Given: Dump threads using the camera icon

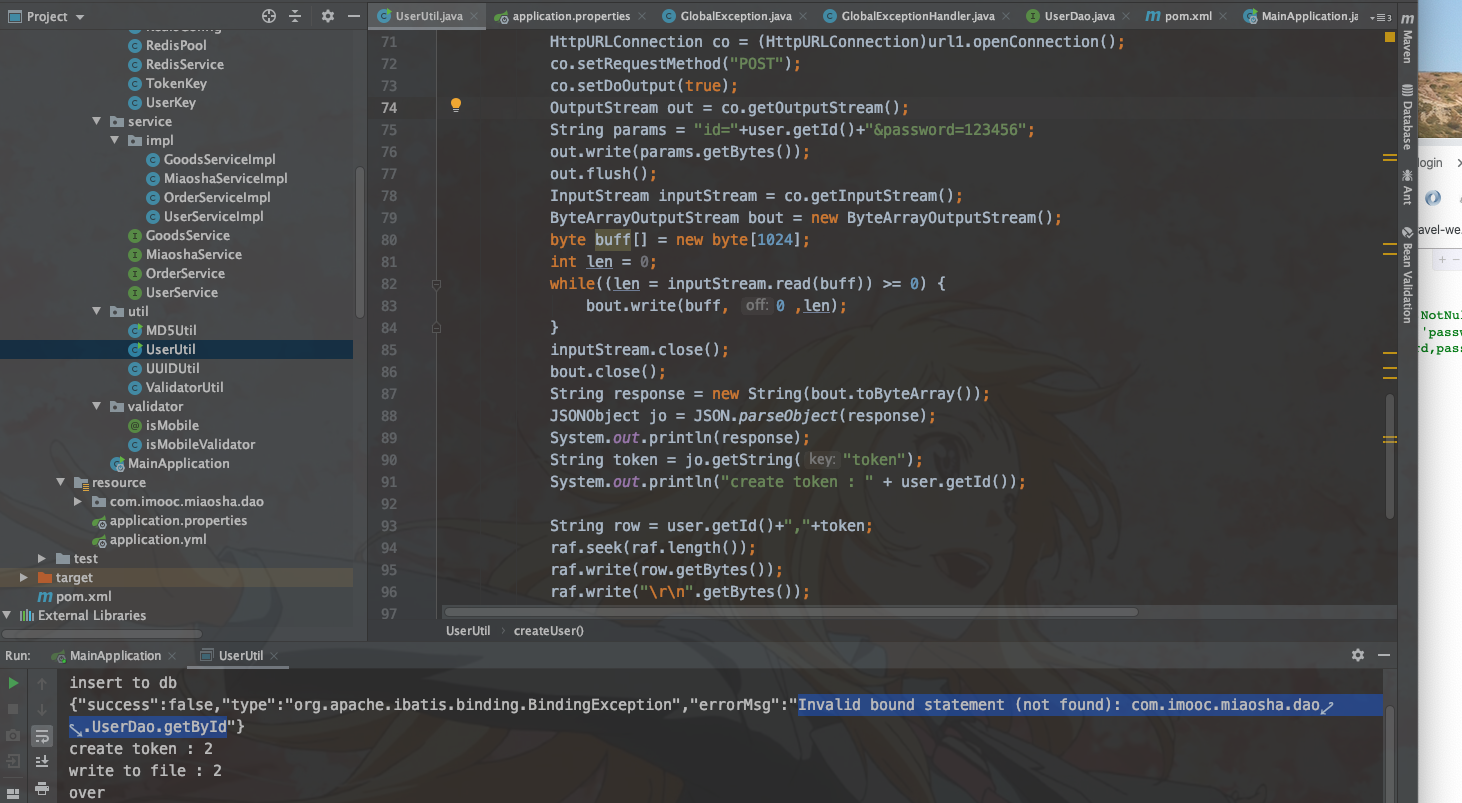Looking at the screenshot, I should [x=13, y=736].
